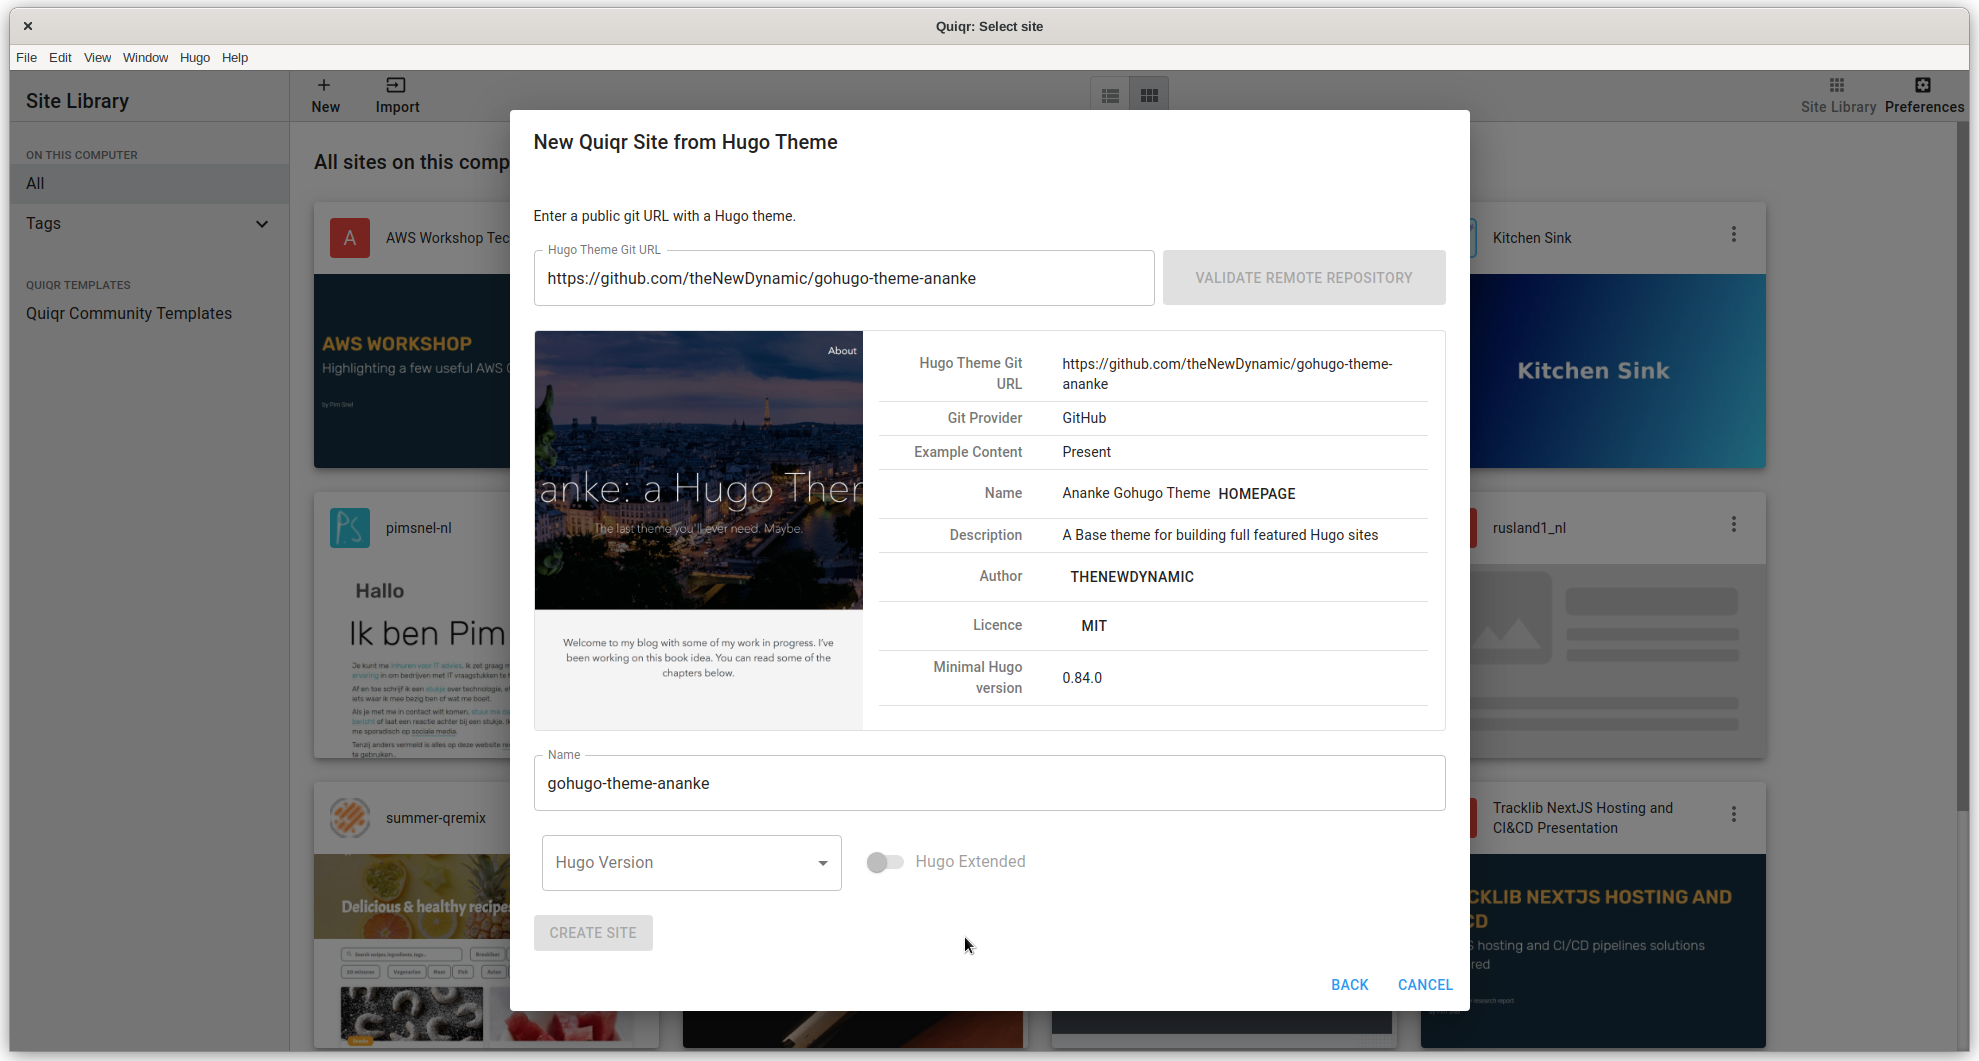Click the rusland1_nl site title
1979x1061 pixels.
(x=1529, y=528)
